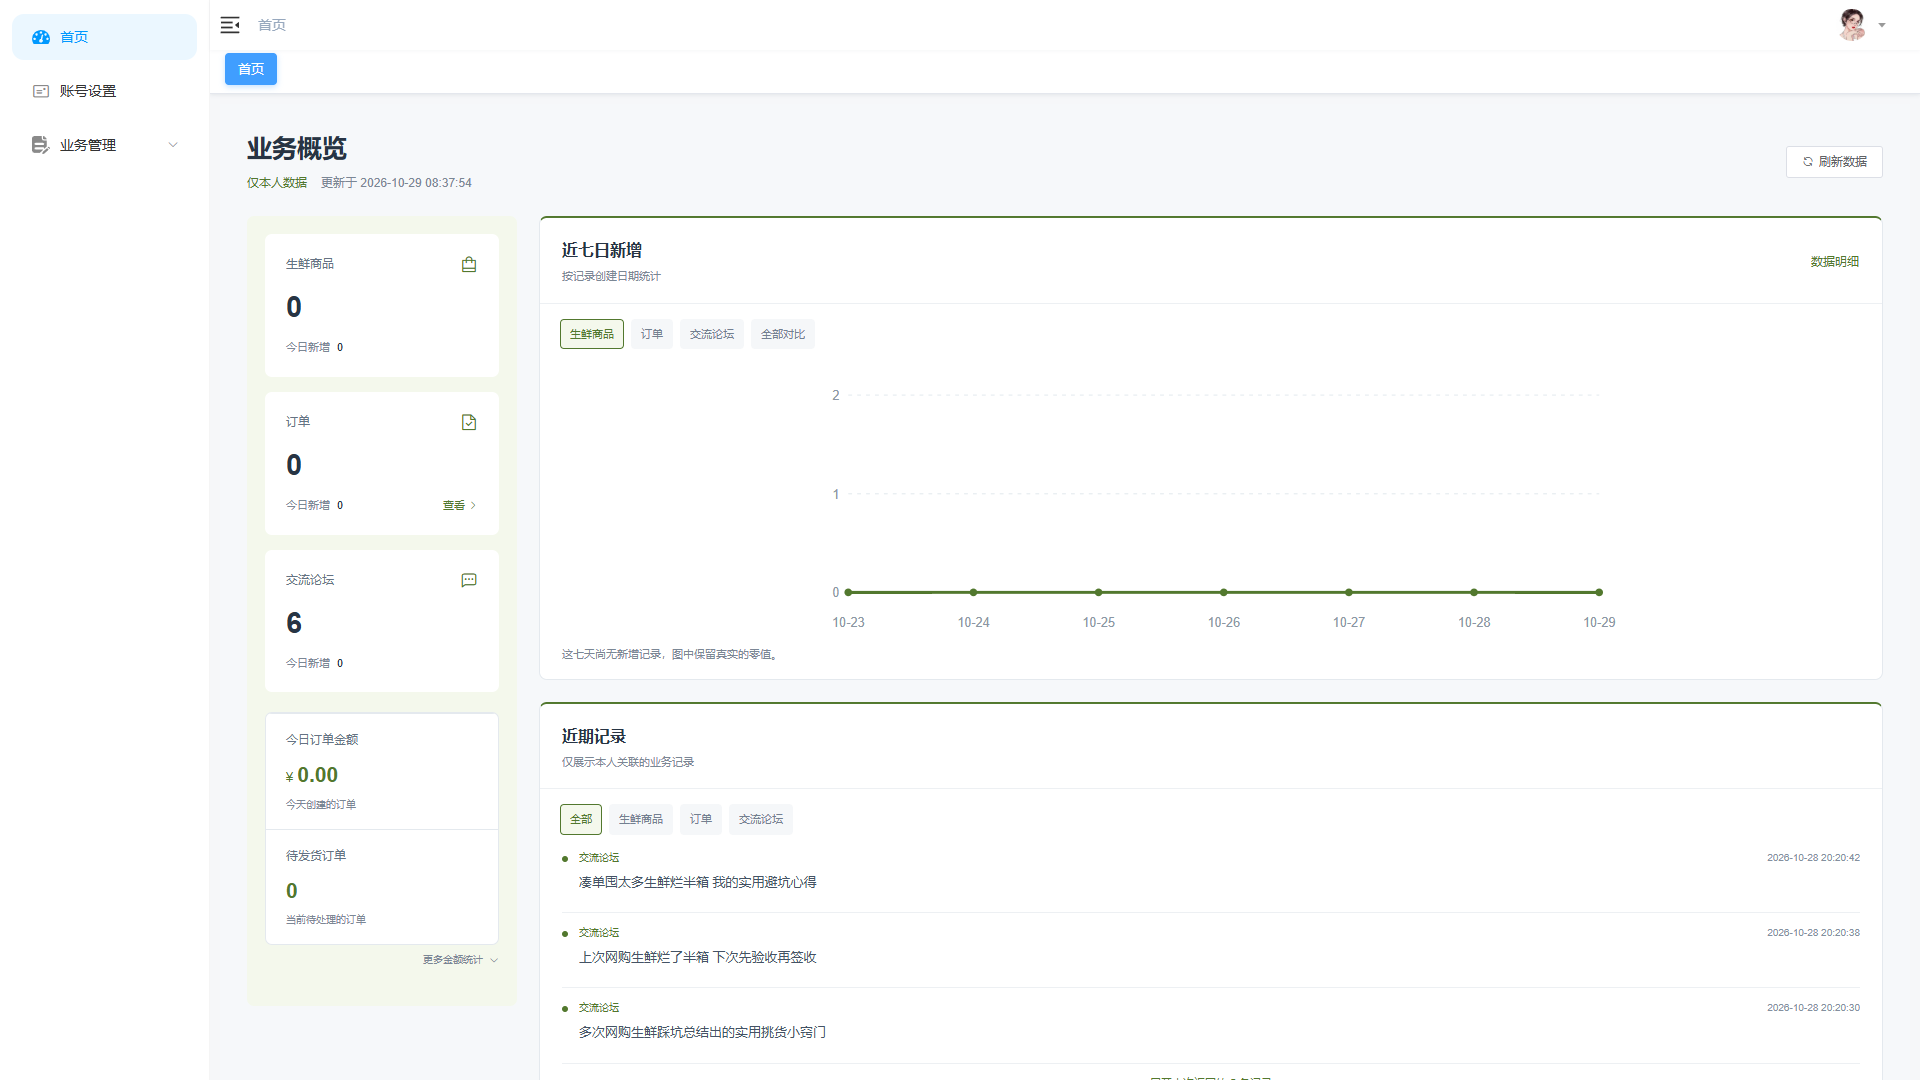Expand 更多金额统计
The image size is (1920, 1080).
click(460, 960)
